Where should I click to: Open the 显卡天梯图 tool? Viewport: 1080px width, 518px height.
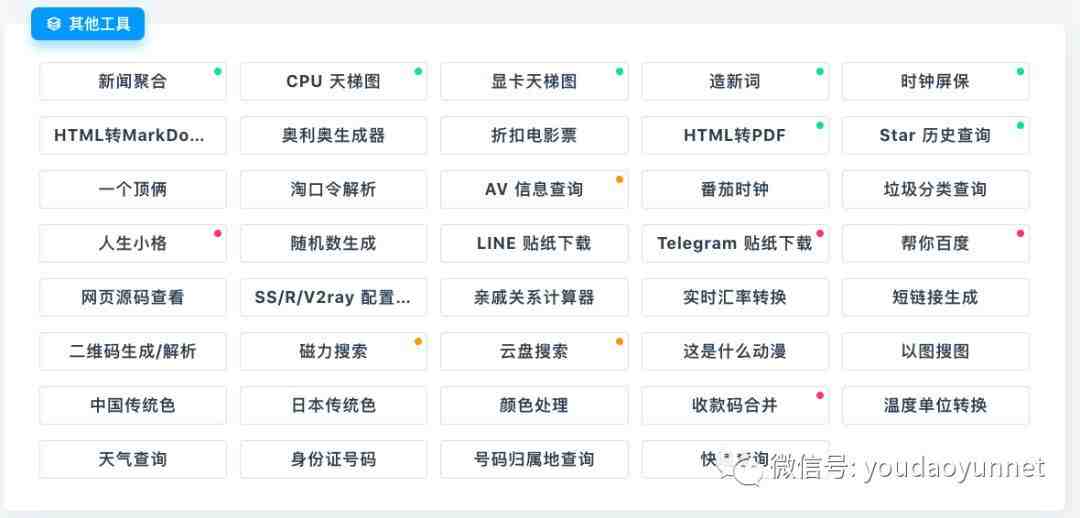(534, 81)
